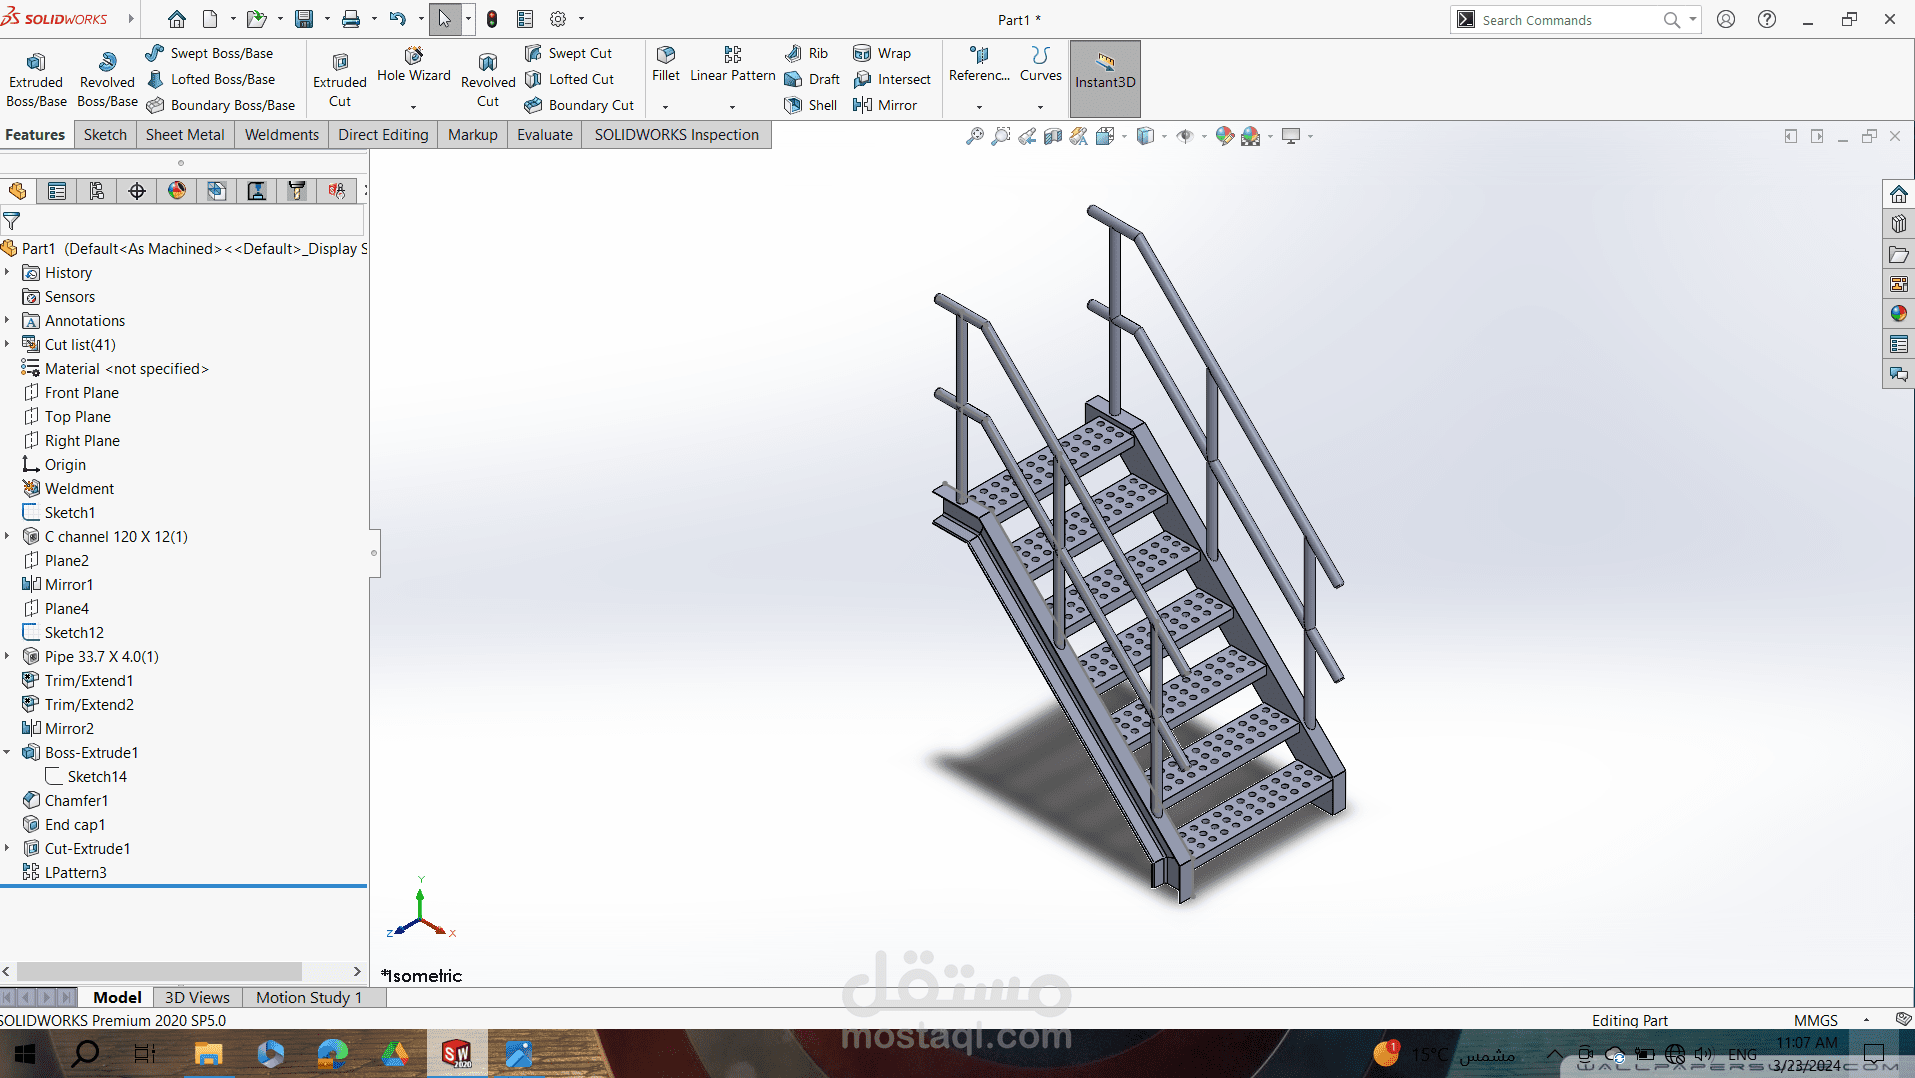Toggle the hide/show items eye icon
The image size is (1915, 1078).
point(1185,136)
